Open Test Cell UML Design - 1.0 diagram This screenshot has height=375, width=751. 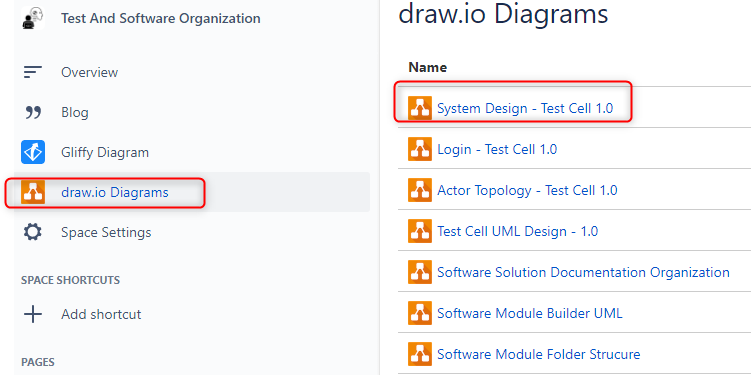pos(518,231)
